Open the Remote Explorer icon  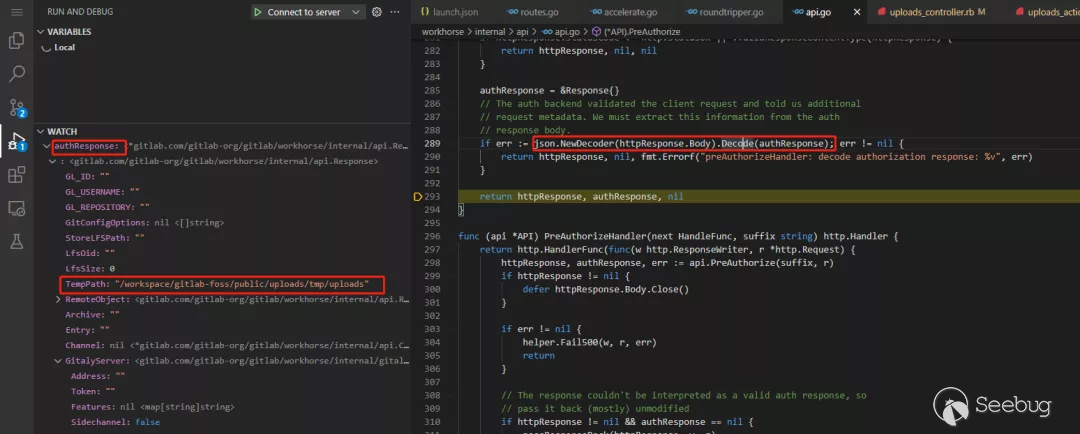pyautogui.click(x=16, y=208)
